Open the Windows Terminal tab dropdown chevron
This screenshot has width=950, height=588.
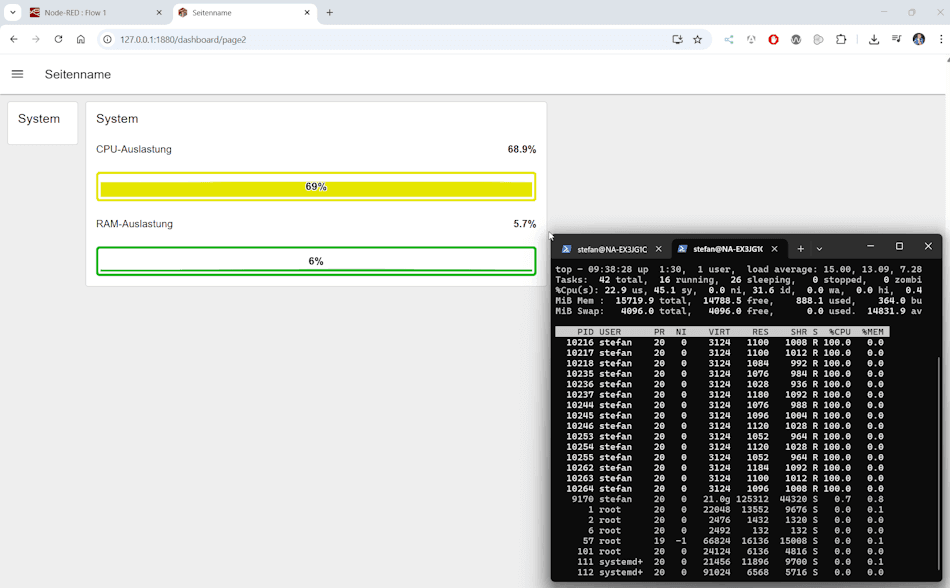click(819, 248)
